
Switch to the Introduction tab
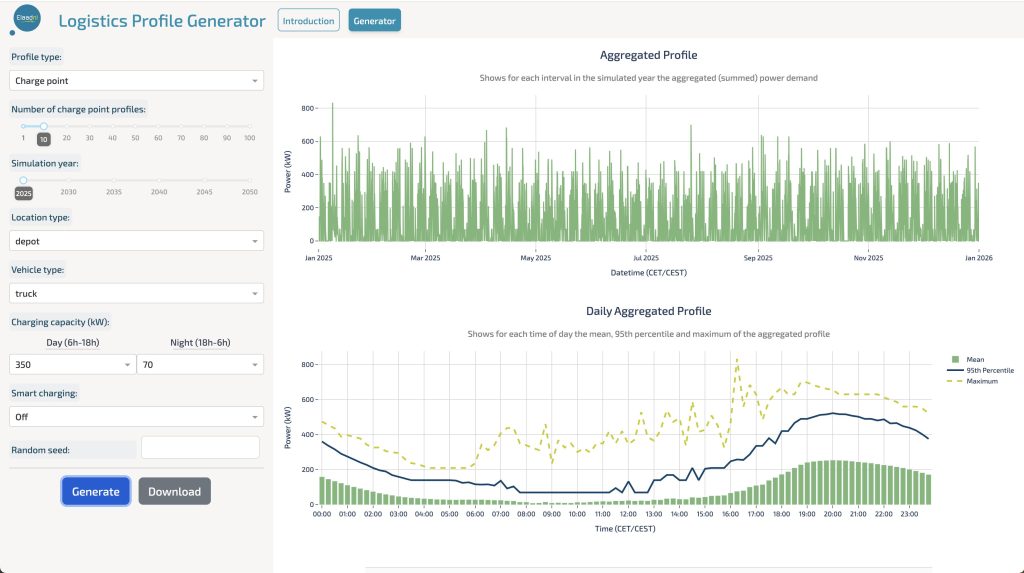308,21
